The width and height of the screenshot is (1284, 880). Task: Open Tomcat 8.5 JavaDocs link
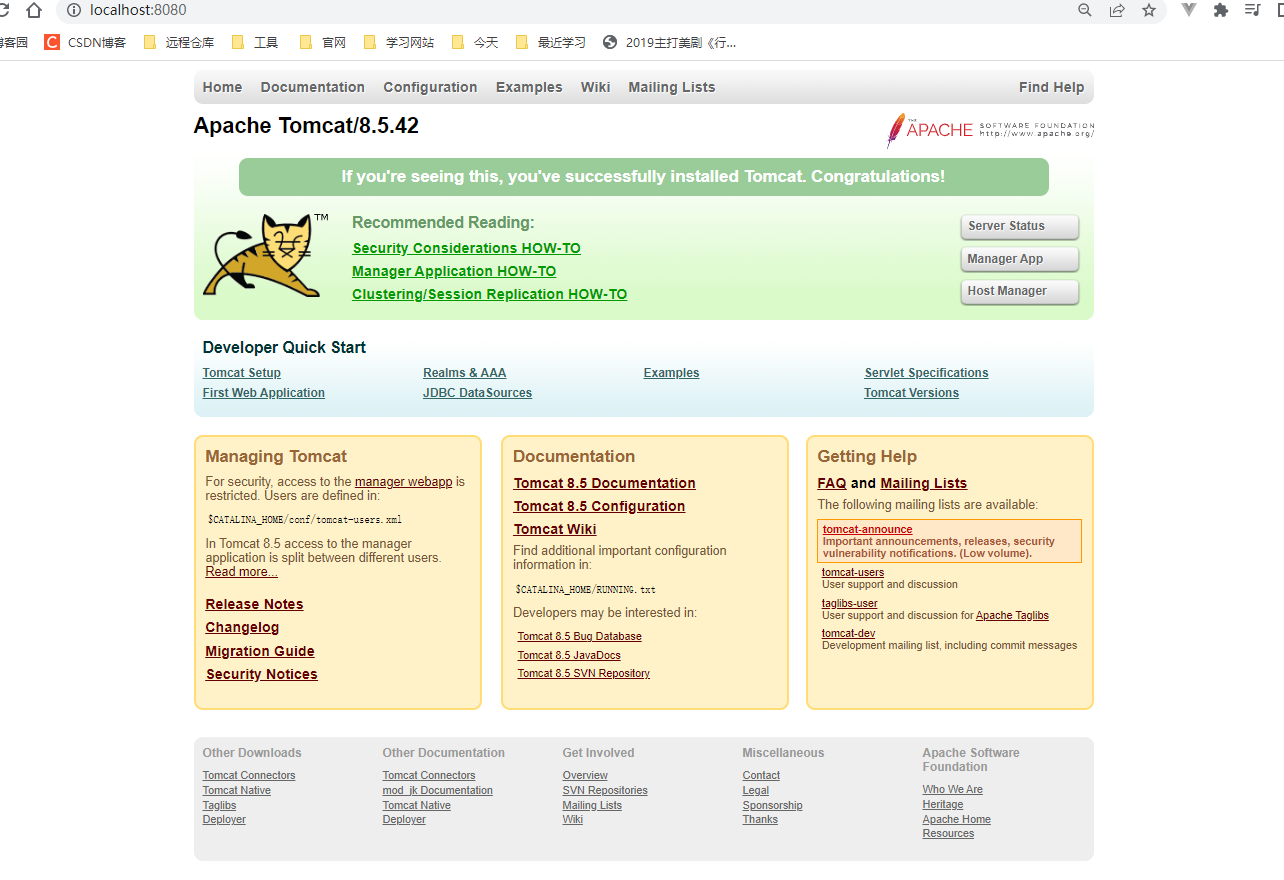[569, 655]
